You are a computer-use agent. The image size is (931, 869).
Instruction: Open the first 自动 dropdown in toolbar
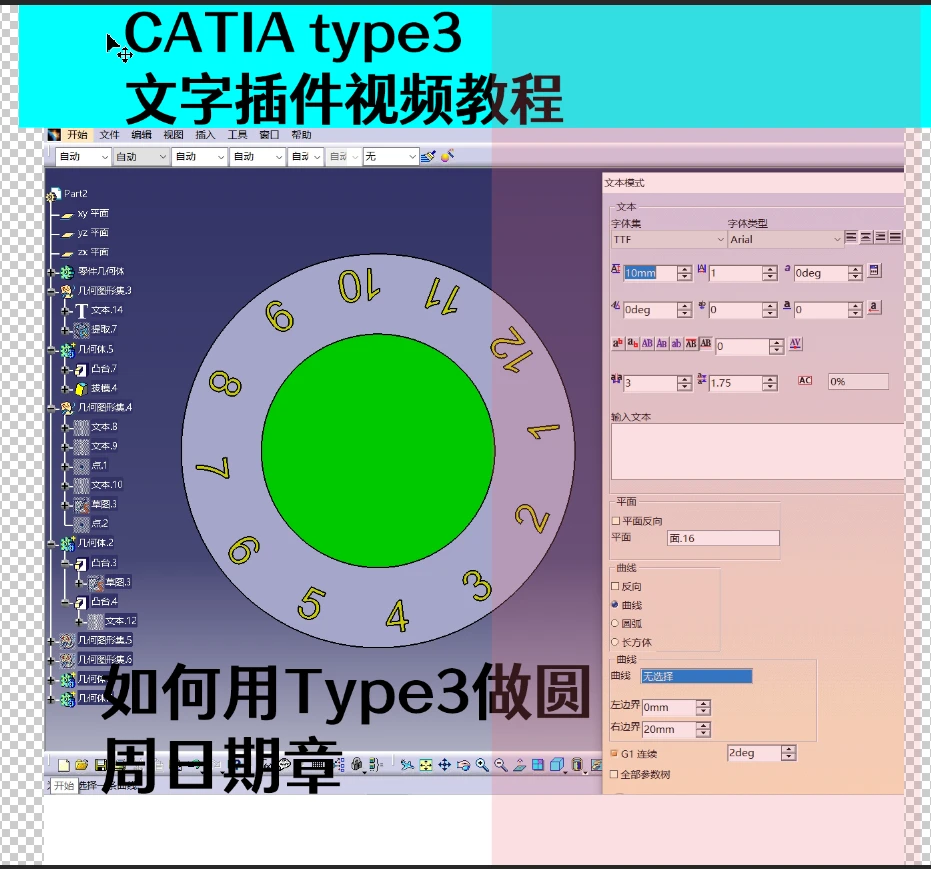83,157
